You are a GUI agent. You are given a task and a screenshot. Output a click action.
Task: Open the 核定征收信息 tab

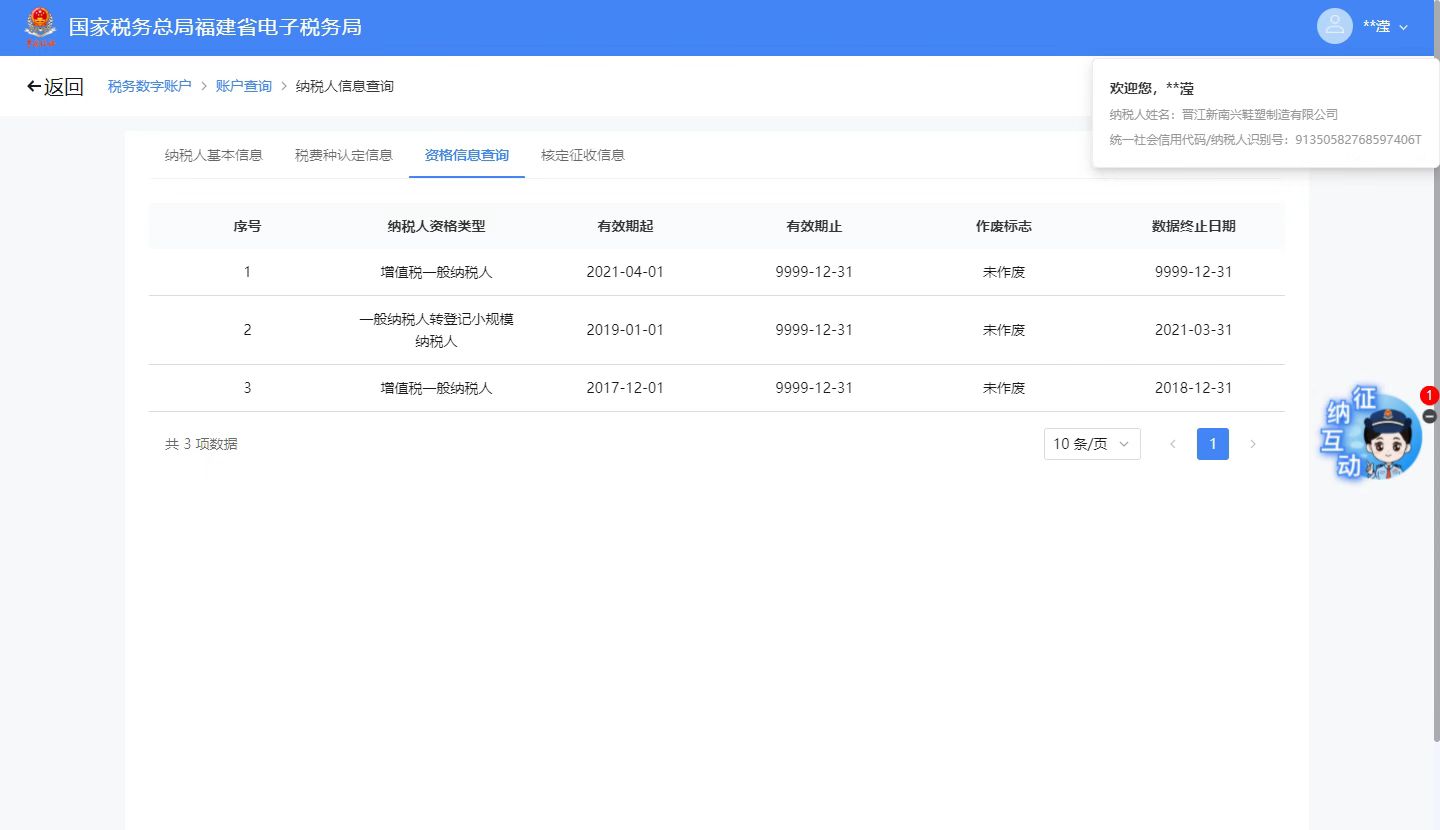582,155
